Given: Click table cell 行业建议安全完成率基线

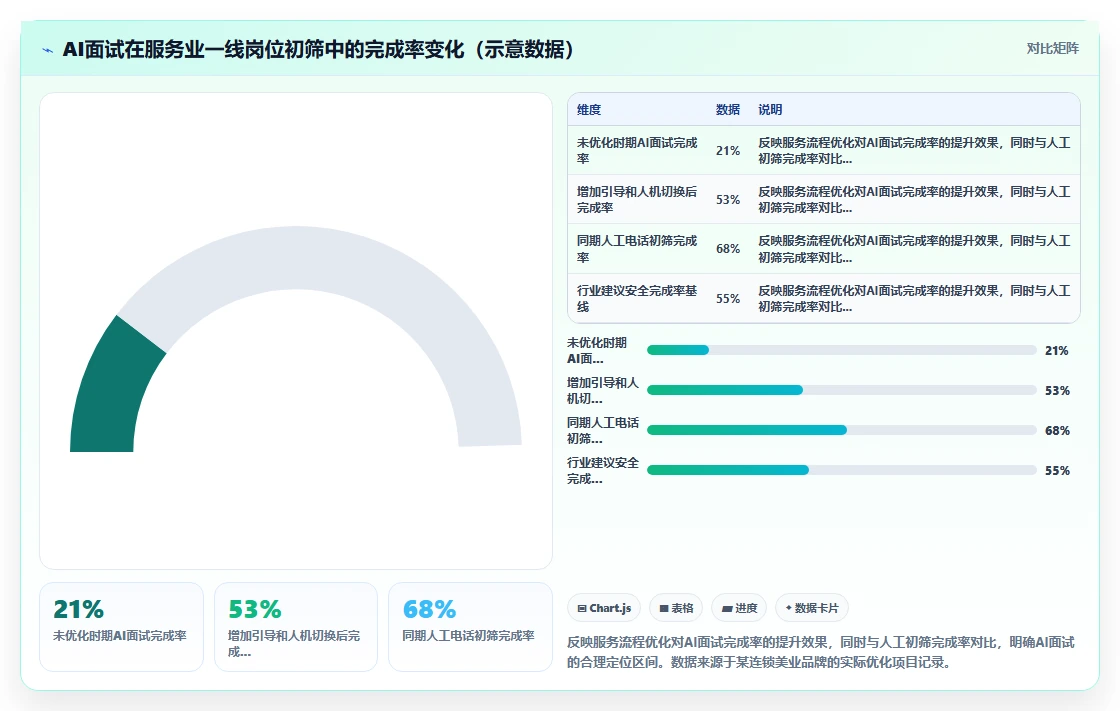Looking at the screenshot, I should point(637,299).
